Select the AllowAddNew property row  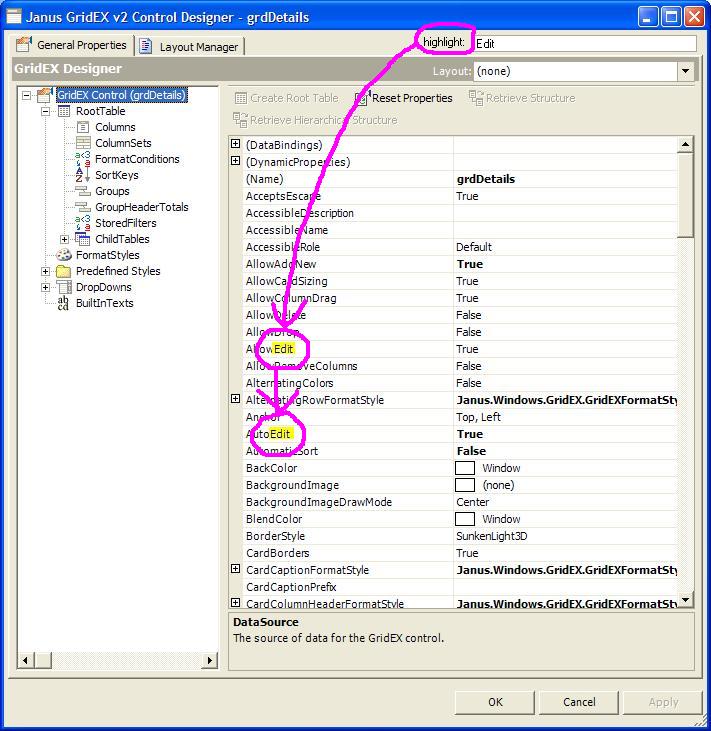click(460, 264)
